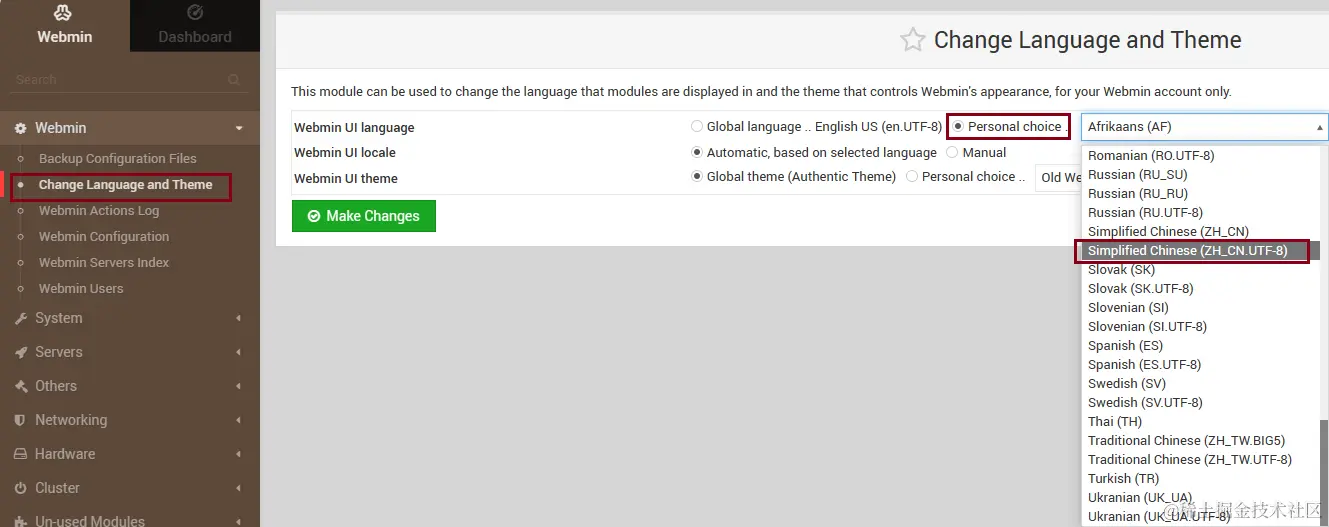This screenshot has width=1329, height=527.
Task: Open the Afrikaans (AF) language dropdown
Action: (x=1204, y=127)
